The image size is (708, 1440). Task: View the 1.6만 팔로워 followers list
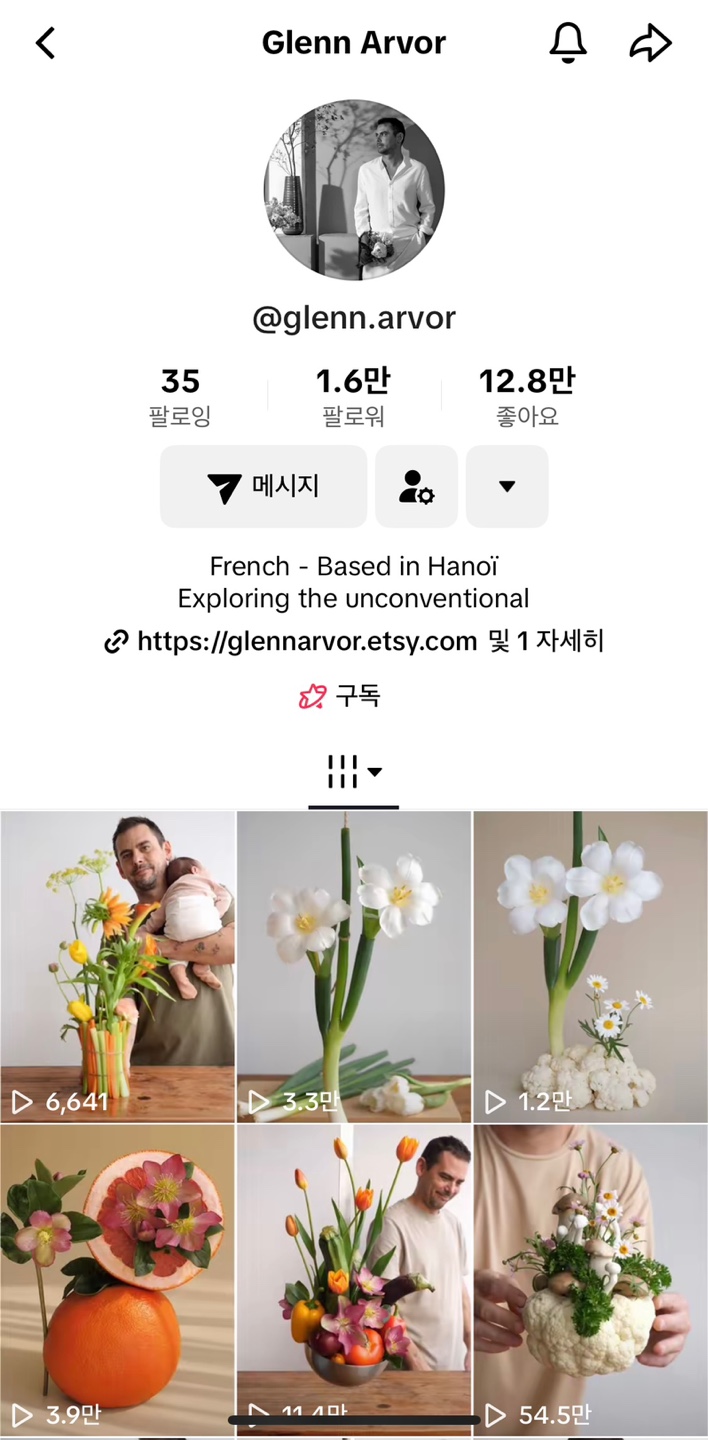[x=354, y=397]
